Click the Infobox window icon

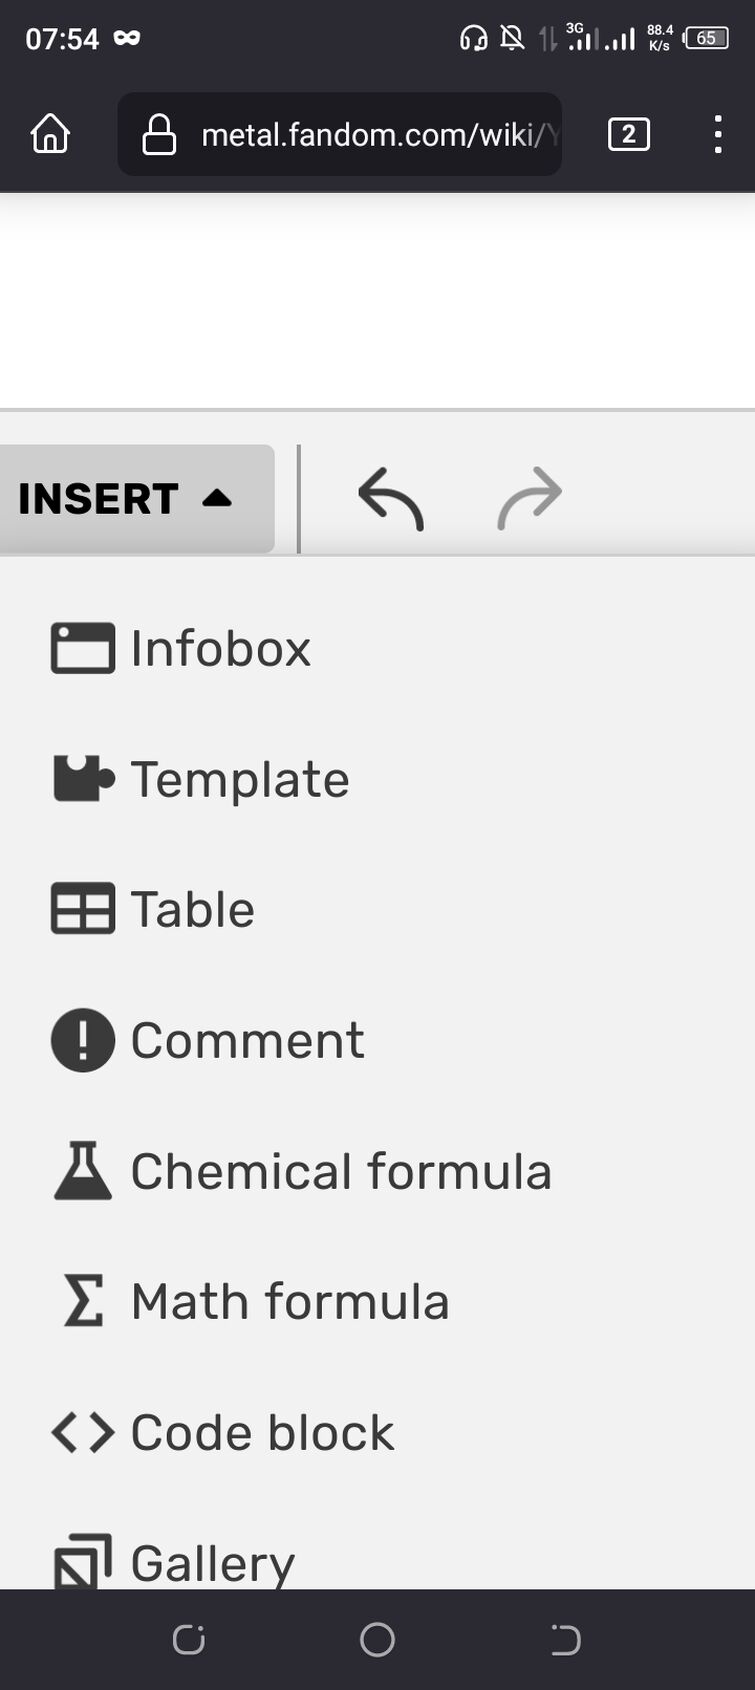[x=82, y=649]
